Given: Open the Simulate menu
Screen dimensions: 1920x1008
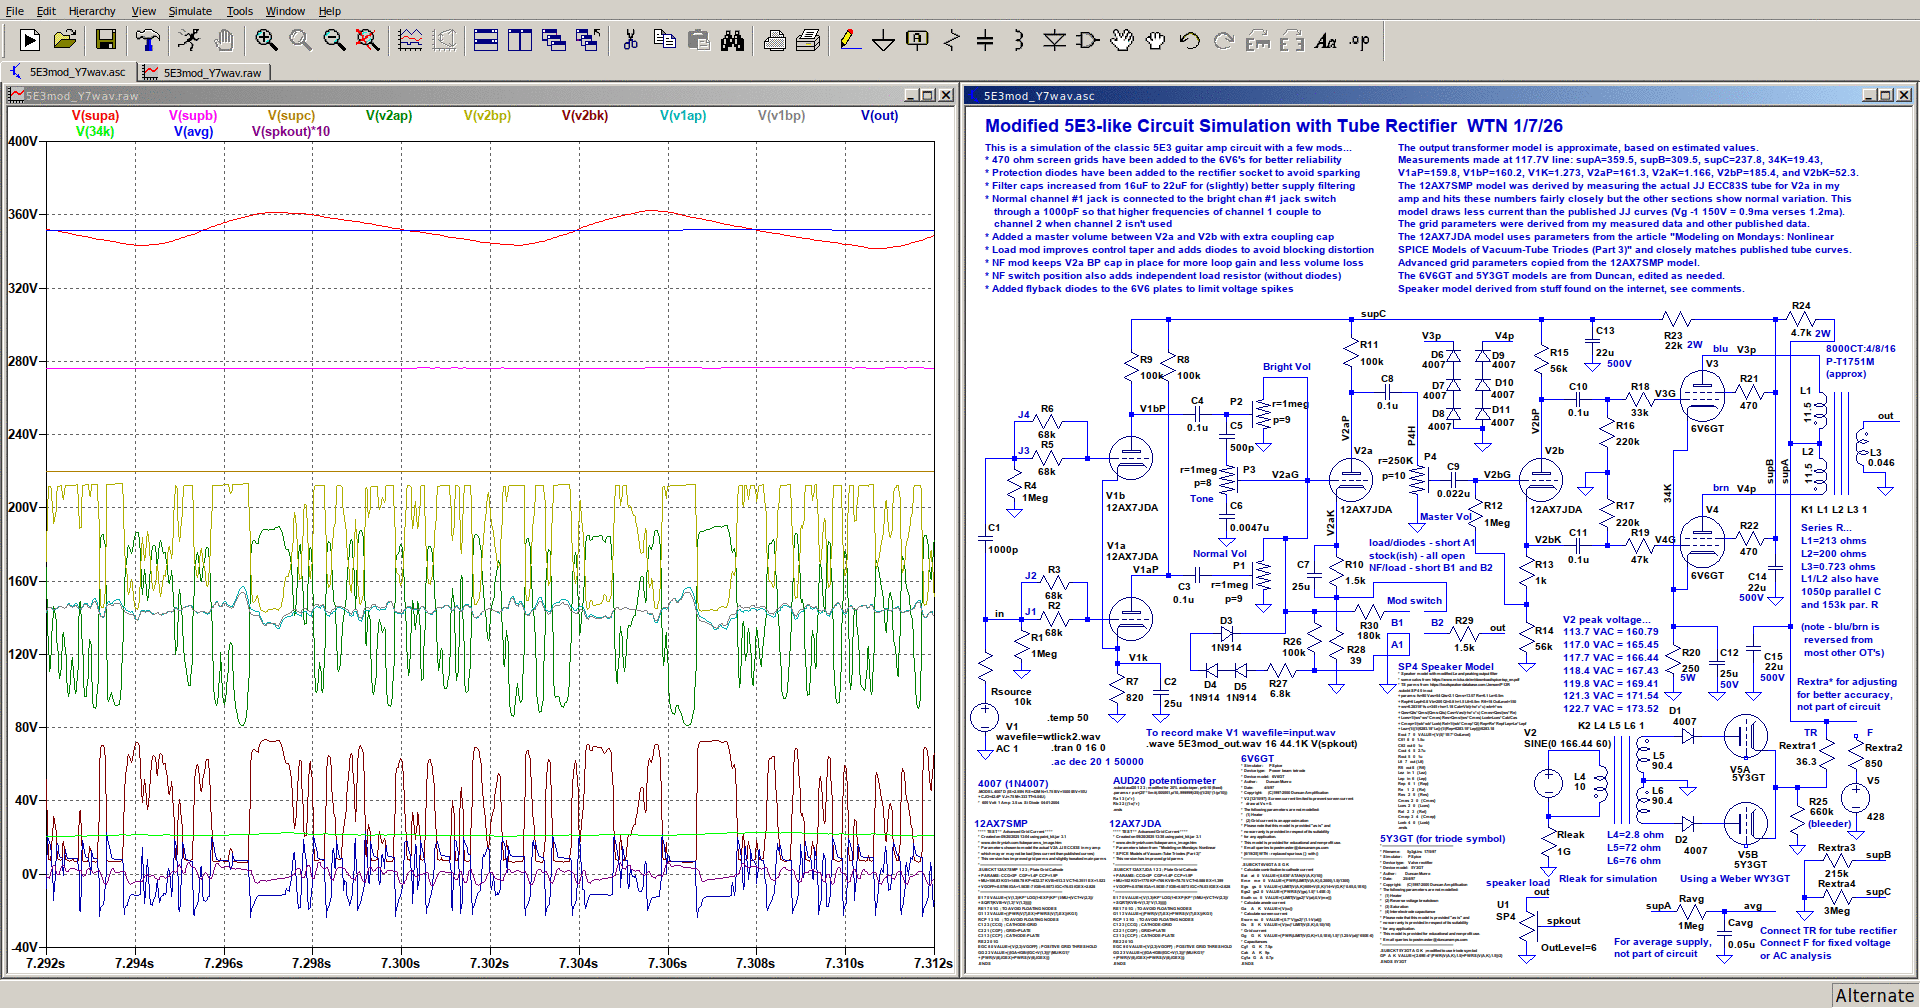Looking at the screenshot, I should 190,11.
